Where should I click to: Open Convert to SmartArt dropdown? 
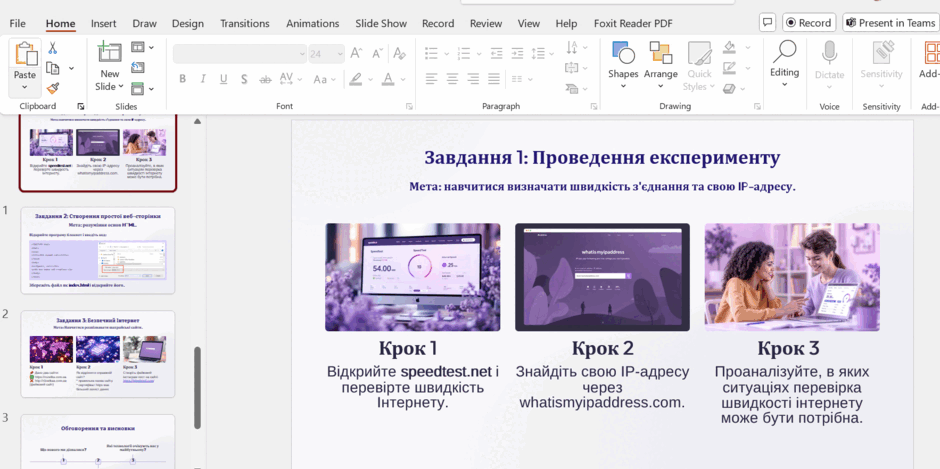pyautogui.click(x=576, y=89)
